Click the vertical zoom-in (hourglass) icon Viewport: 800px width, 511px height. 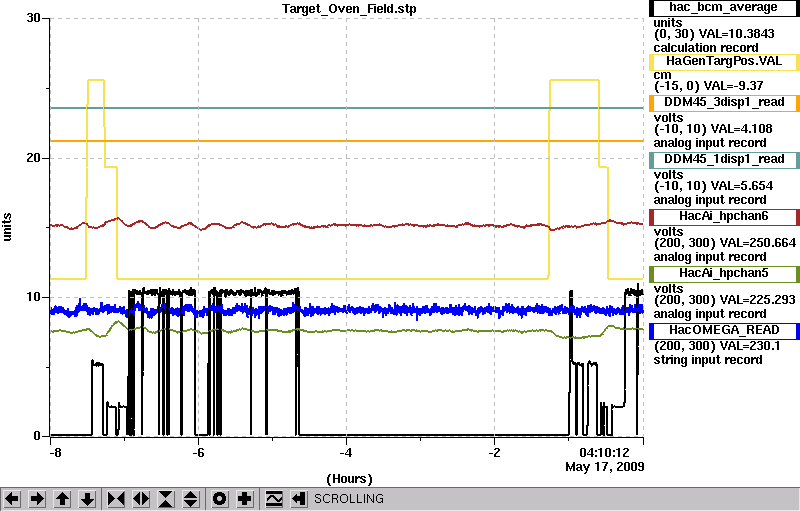[166, 498]
